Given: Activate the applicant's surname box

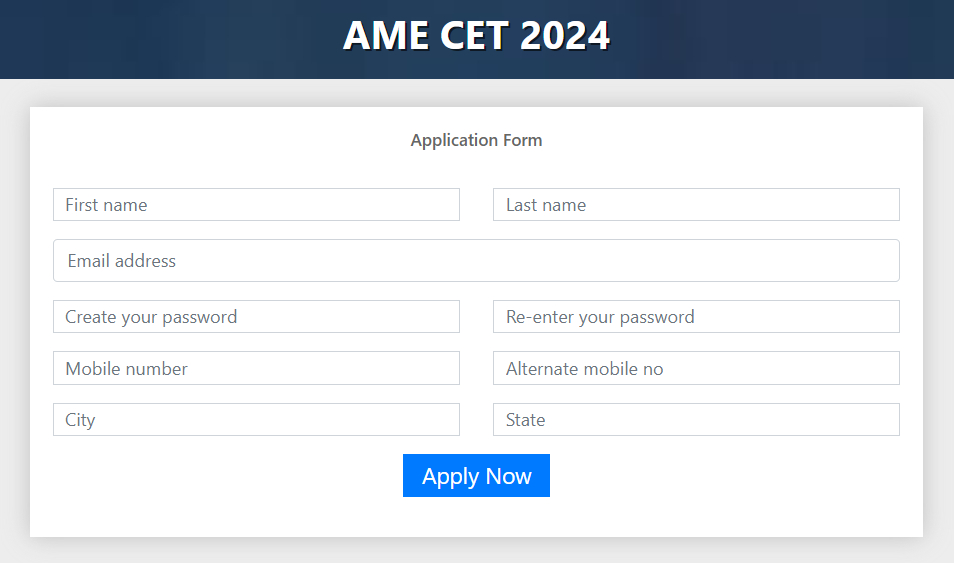Looking at the screenshot, I should (696, 205).
